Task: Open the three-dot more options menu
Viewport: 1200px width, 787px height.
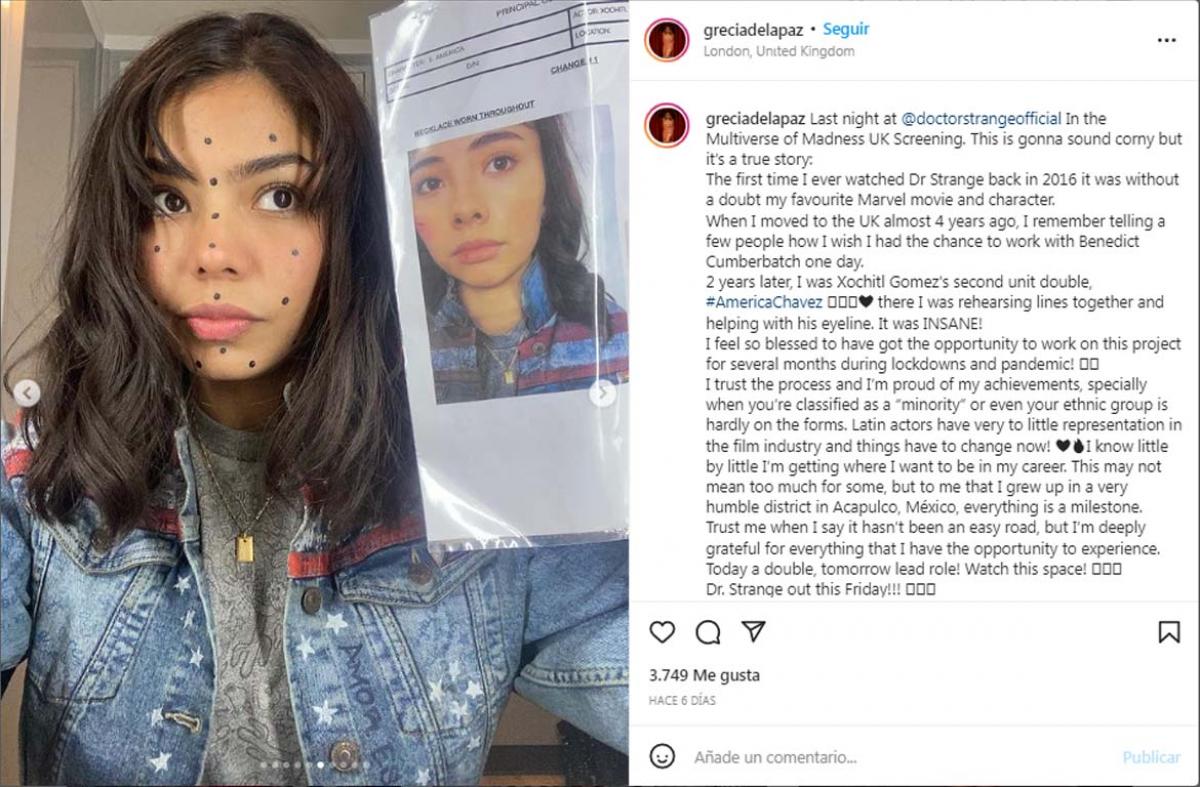Action: click(1166, 40)
